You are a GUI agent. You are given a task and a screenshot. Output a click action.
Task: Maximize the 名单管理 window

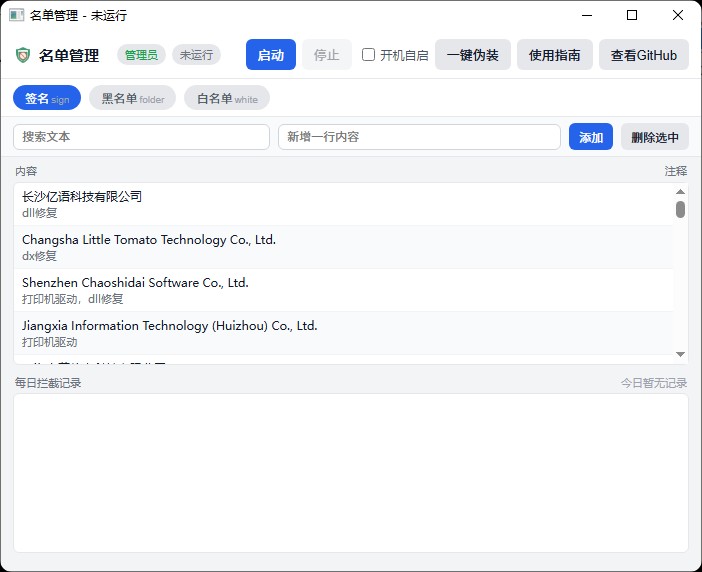(x=632, y=15)
